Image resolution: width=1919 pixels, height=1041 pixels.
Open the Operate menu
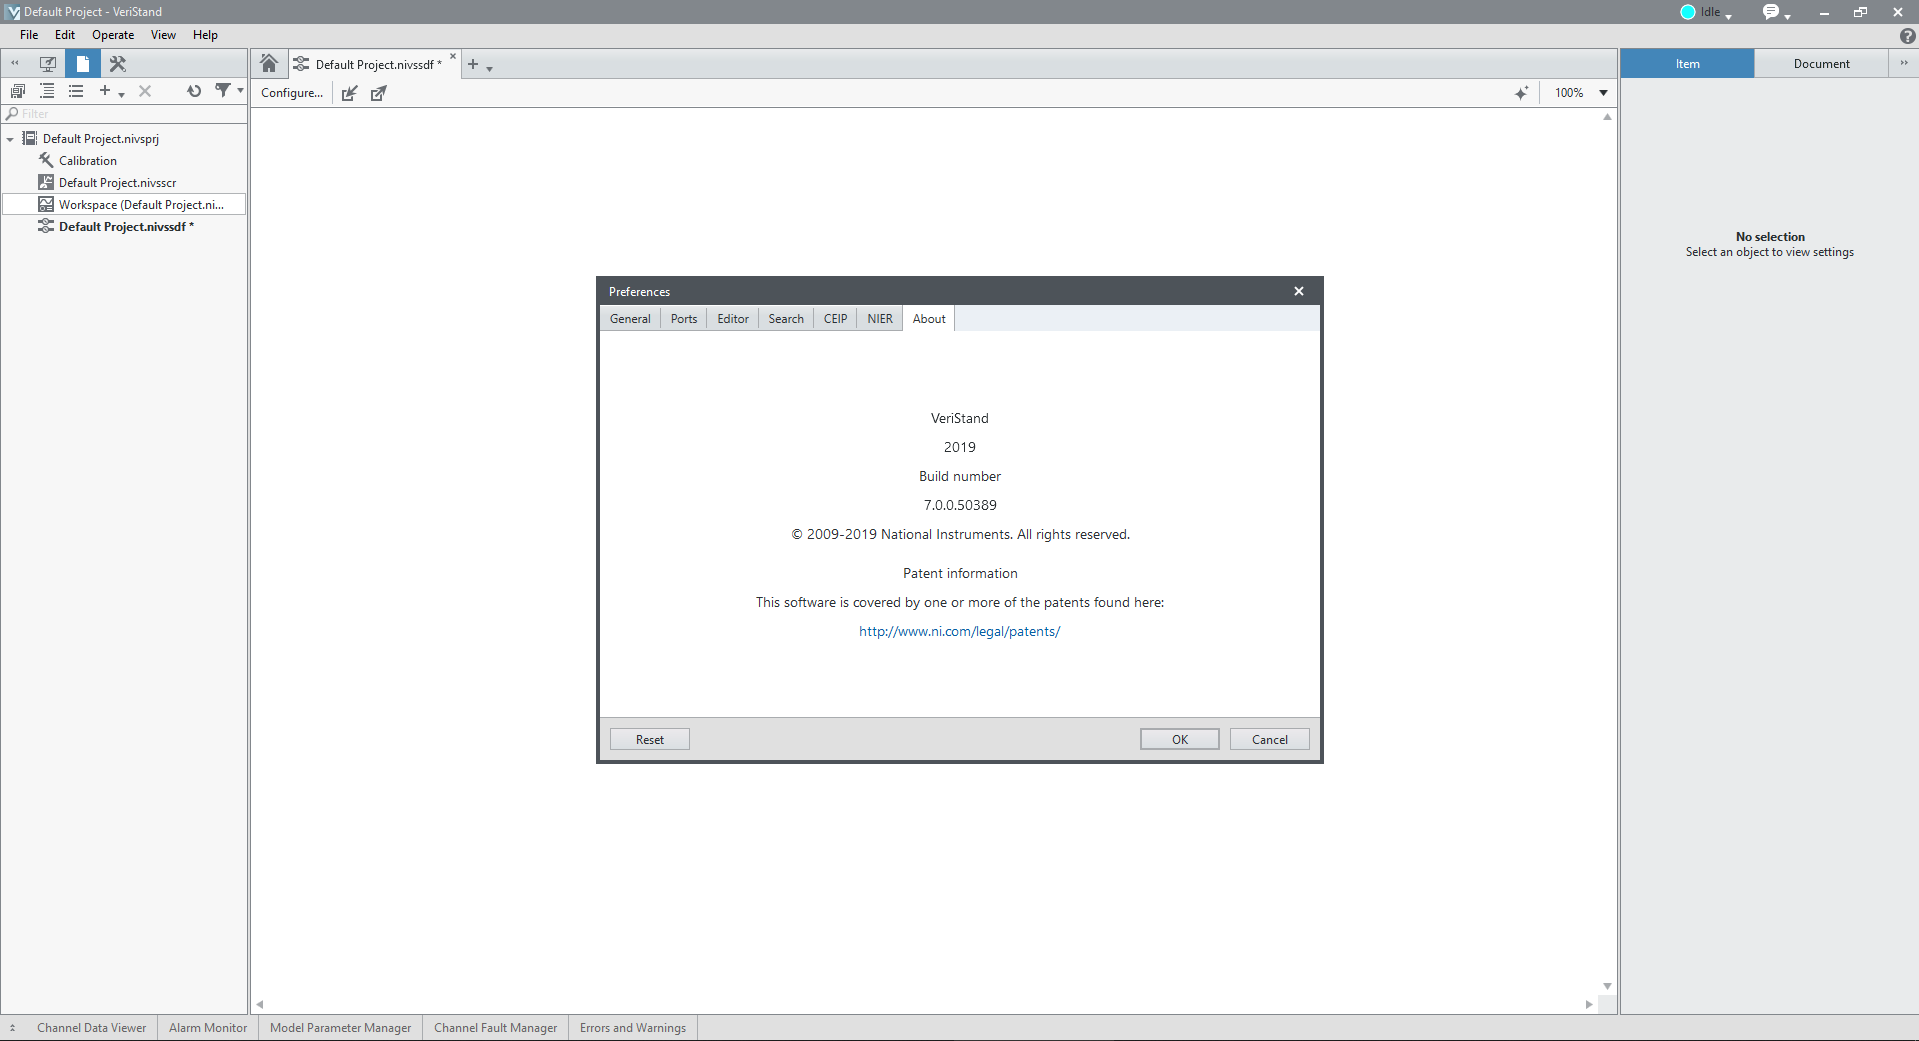[113, 35]
